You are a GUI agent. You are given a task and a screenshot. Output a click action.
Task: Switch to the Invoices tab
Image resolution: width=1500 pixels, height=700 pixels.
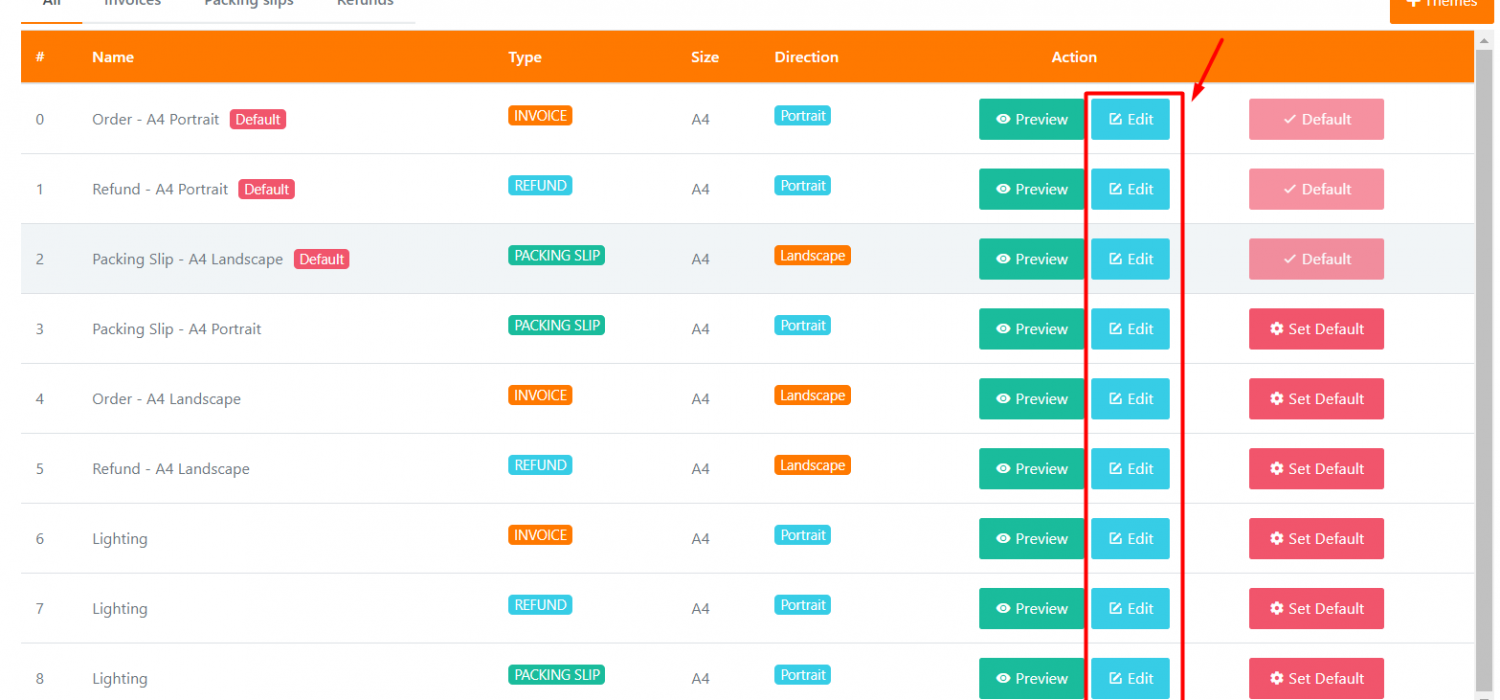coord(132,5)
